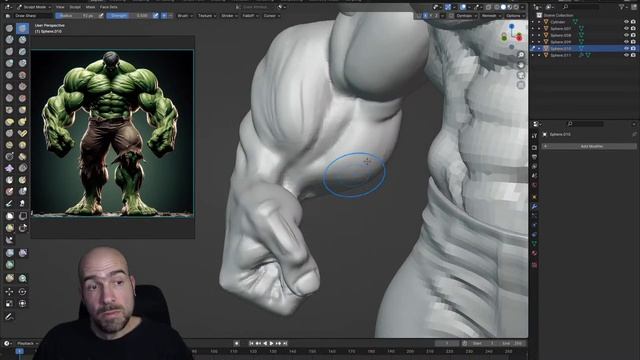Open the Face Sets menu
The height and width of the screenshot is (360, 640).
[x=109, y=7]
